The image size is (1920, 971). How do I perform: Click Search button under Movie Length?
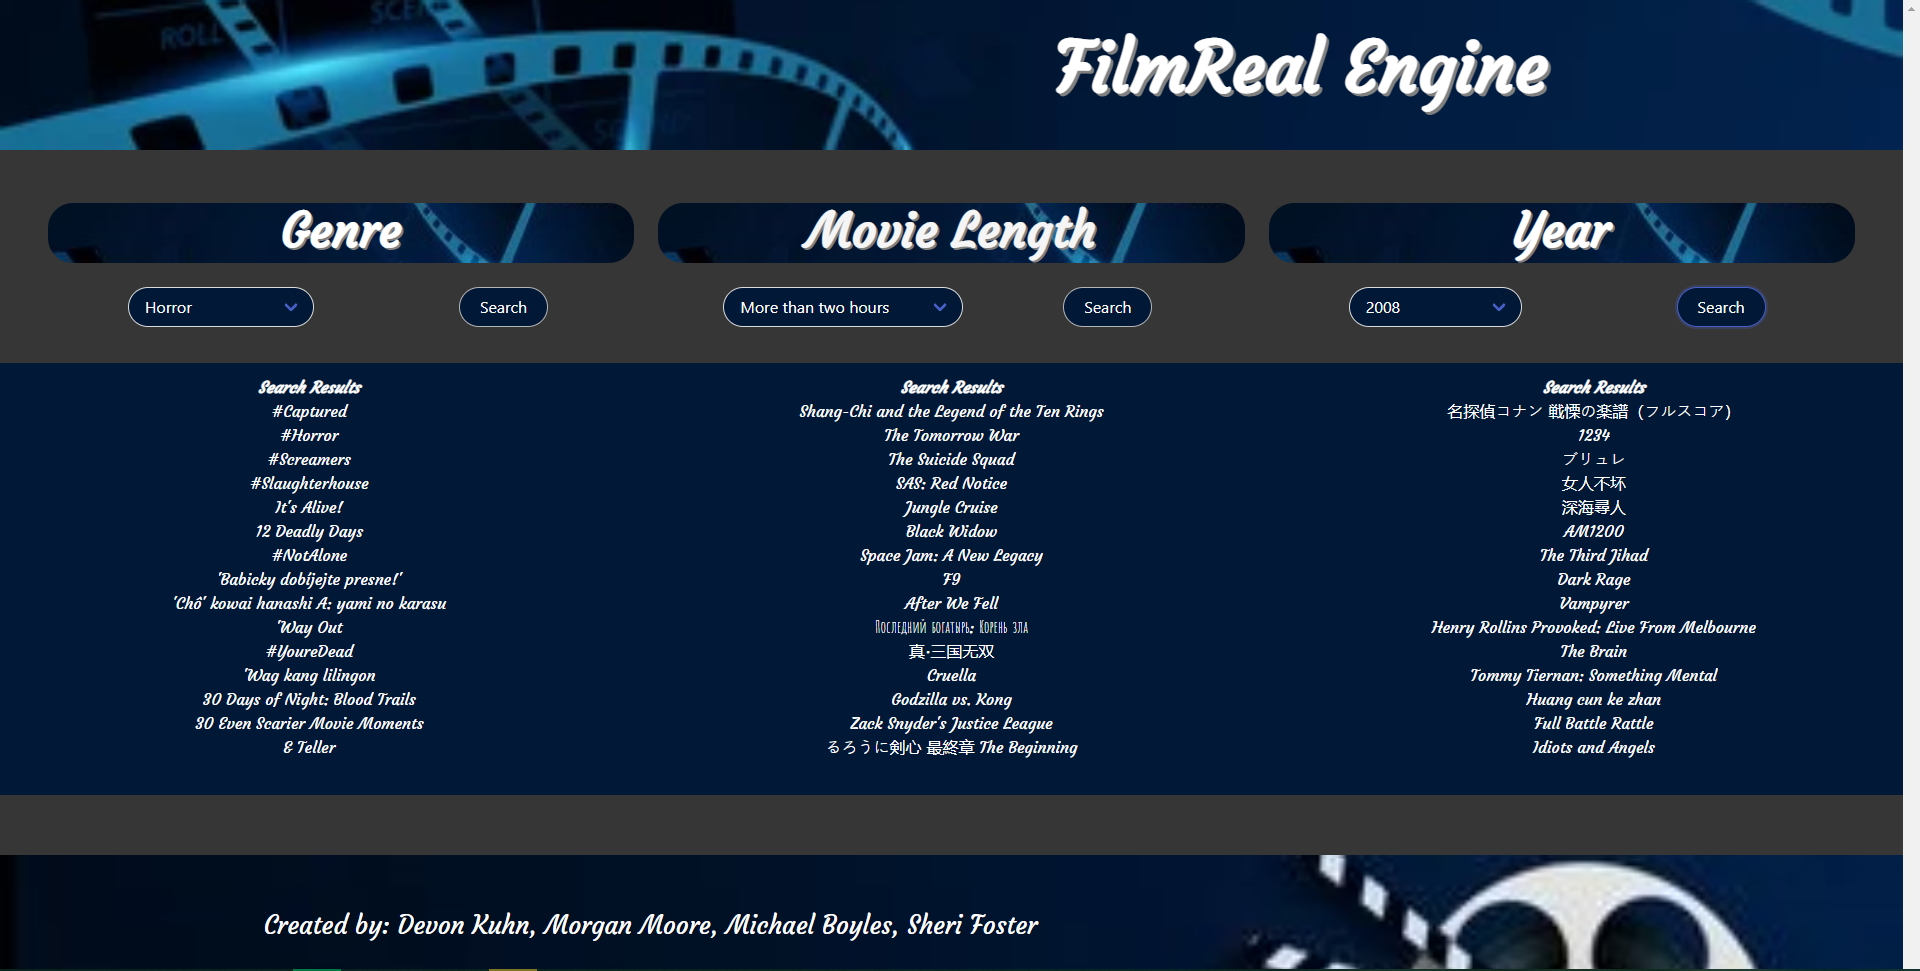point(1107,307)
